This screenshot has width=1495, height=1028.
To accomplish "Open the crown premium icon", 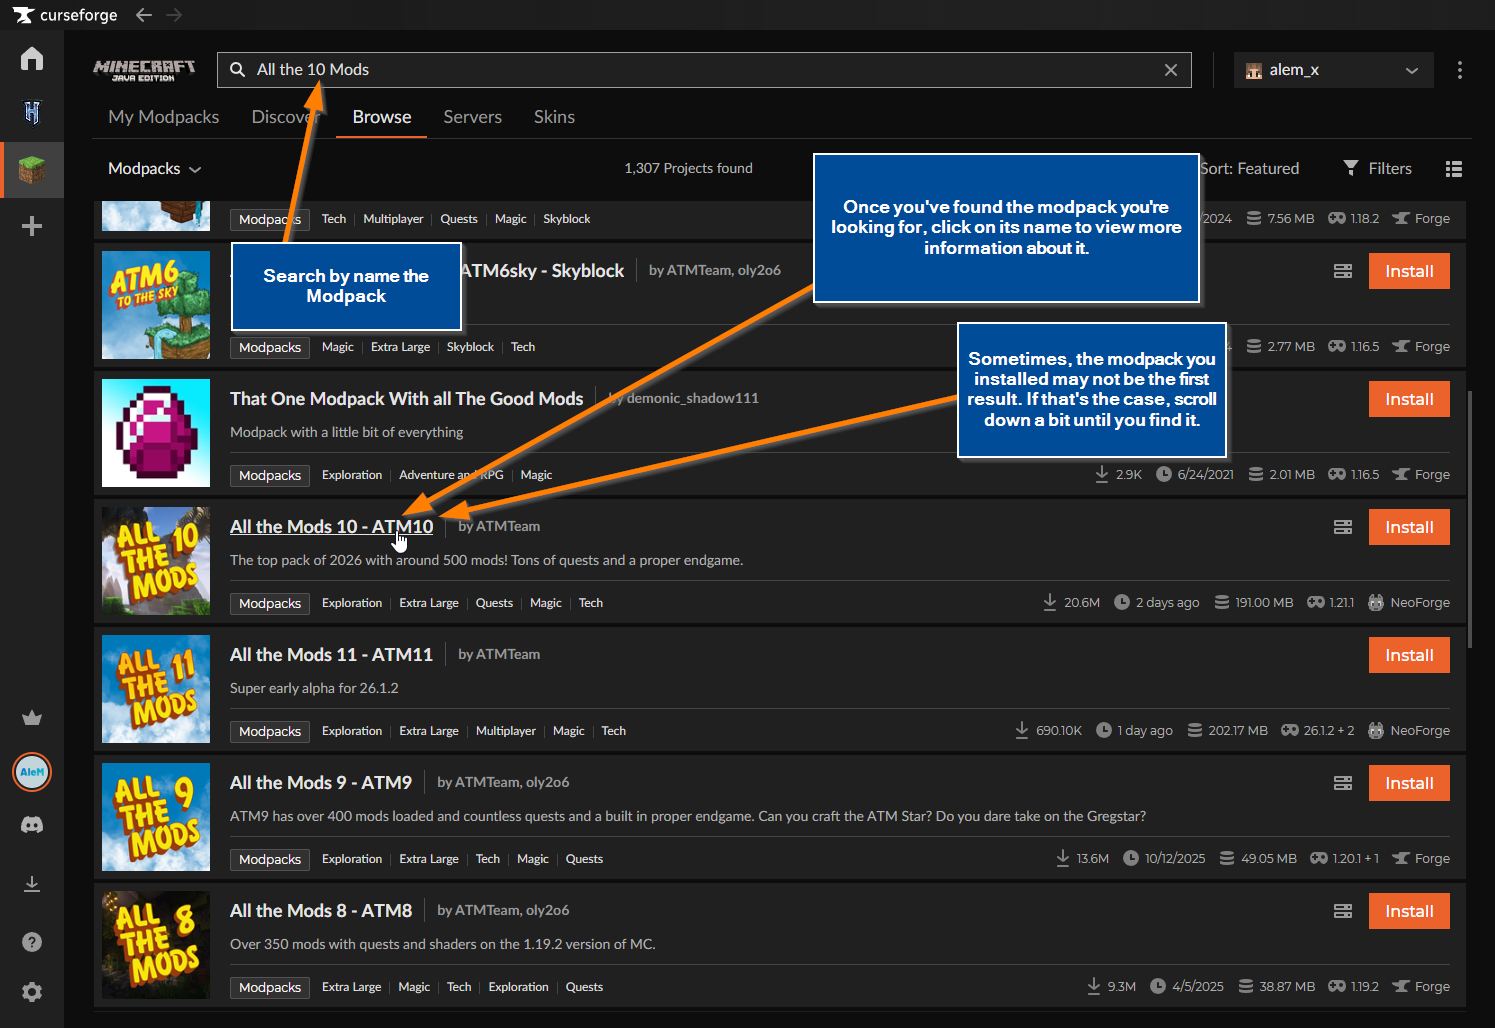I will [x=32, y=718].
